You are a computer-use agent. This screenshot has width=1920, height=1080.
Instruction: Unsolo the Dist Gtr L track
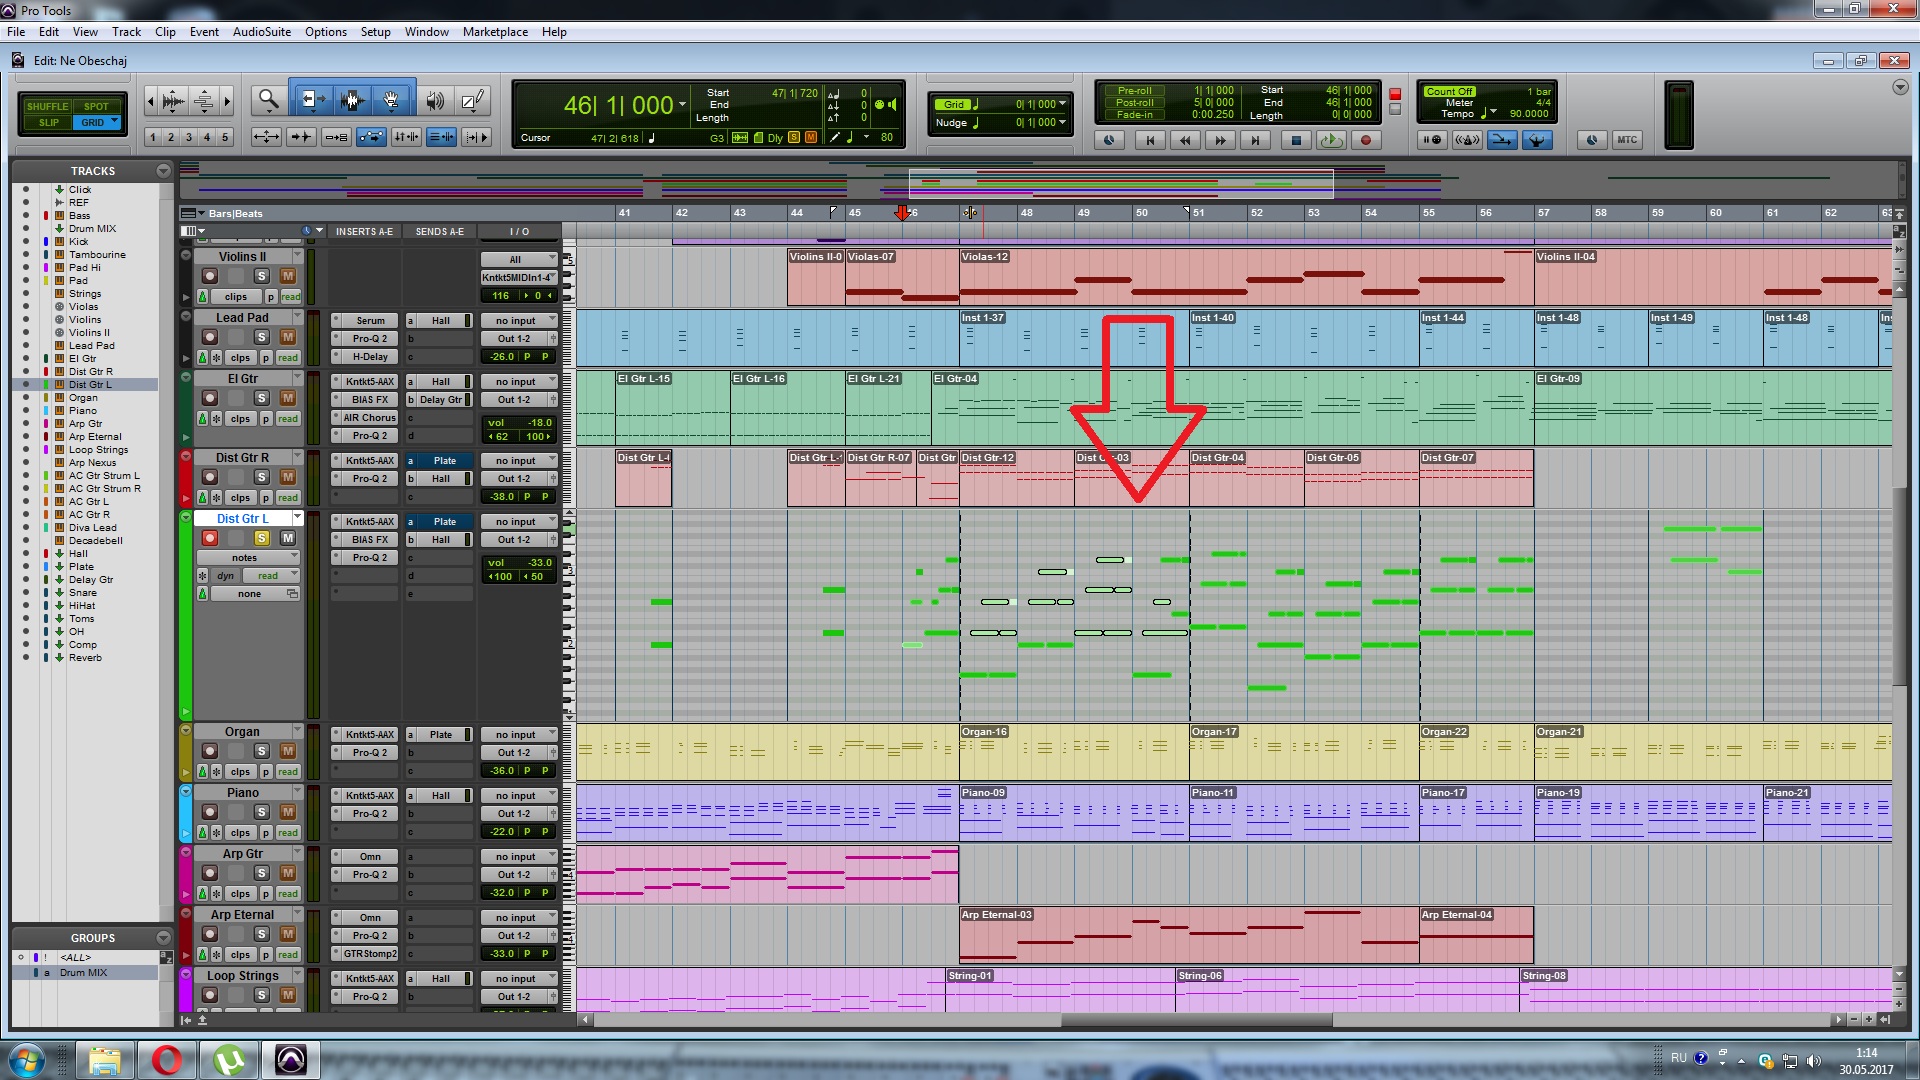click(261, 538)
